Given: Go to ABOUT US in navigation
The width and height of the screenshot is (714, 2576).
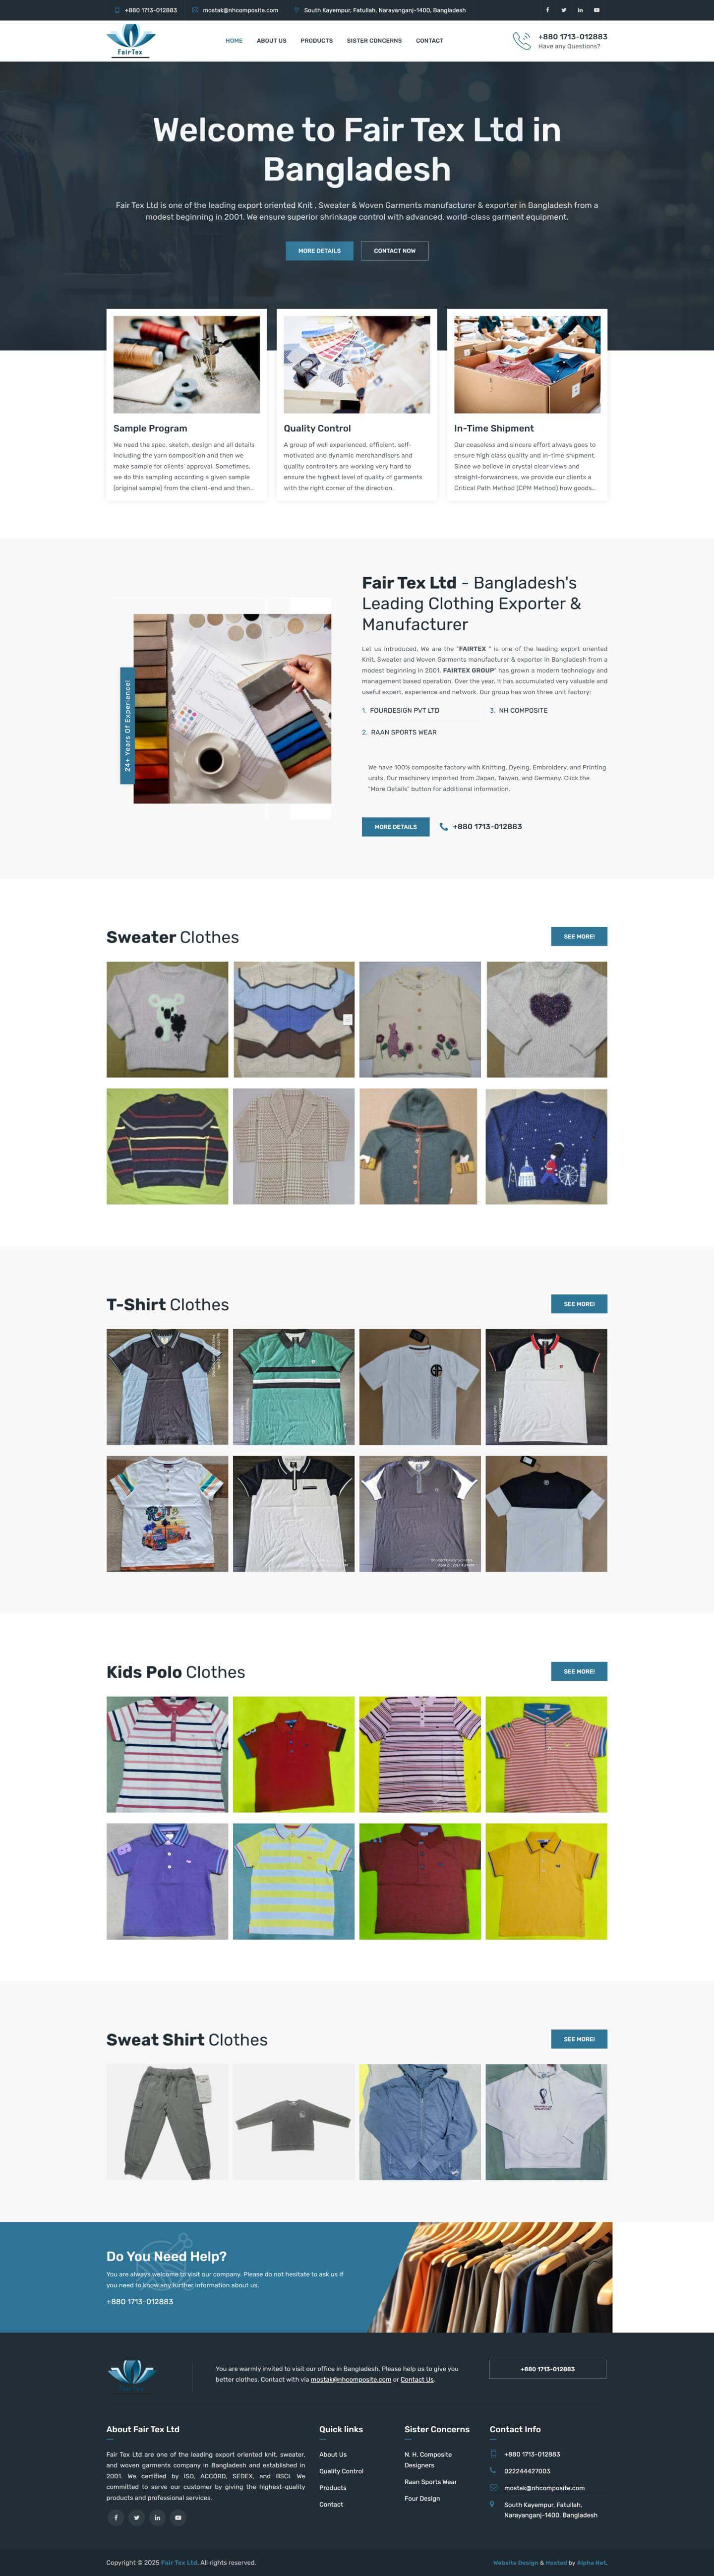Looking at the screenshot, I should (271, 41).
